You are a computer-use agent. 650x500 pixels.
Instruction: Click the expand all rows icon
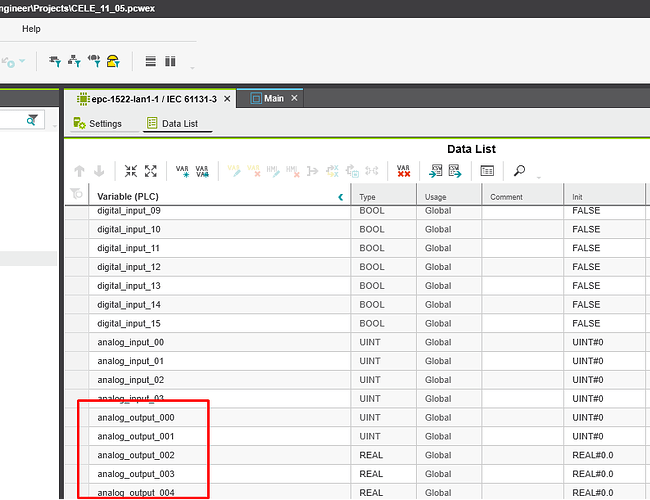(x=151, y=171)
